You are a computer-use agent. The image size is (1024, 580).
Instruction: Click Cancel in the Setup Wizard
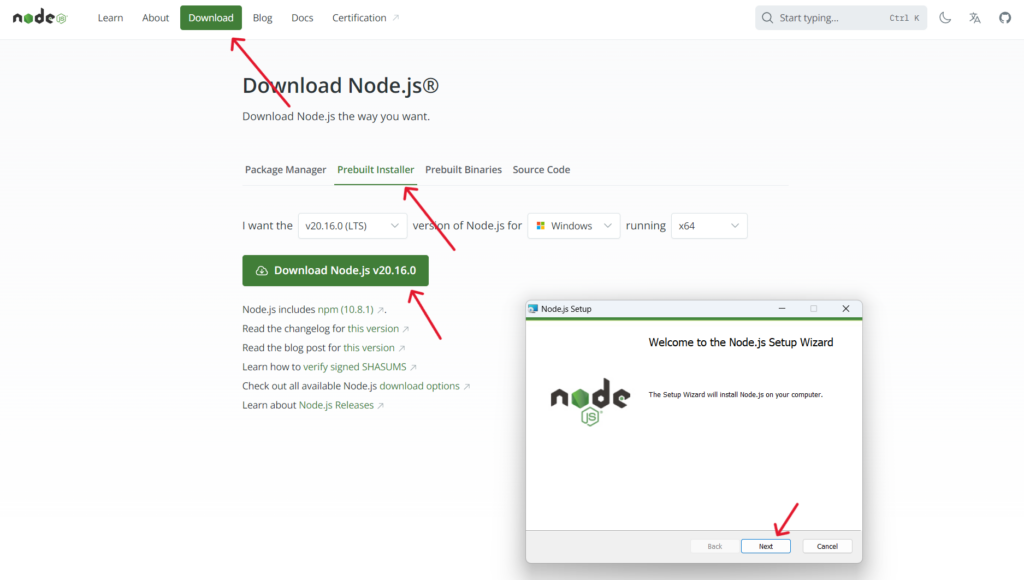click(x=827, y=546)
